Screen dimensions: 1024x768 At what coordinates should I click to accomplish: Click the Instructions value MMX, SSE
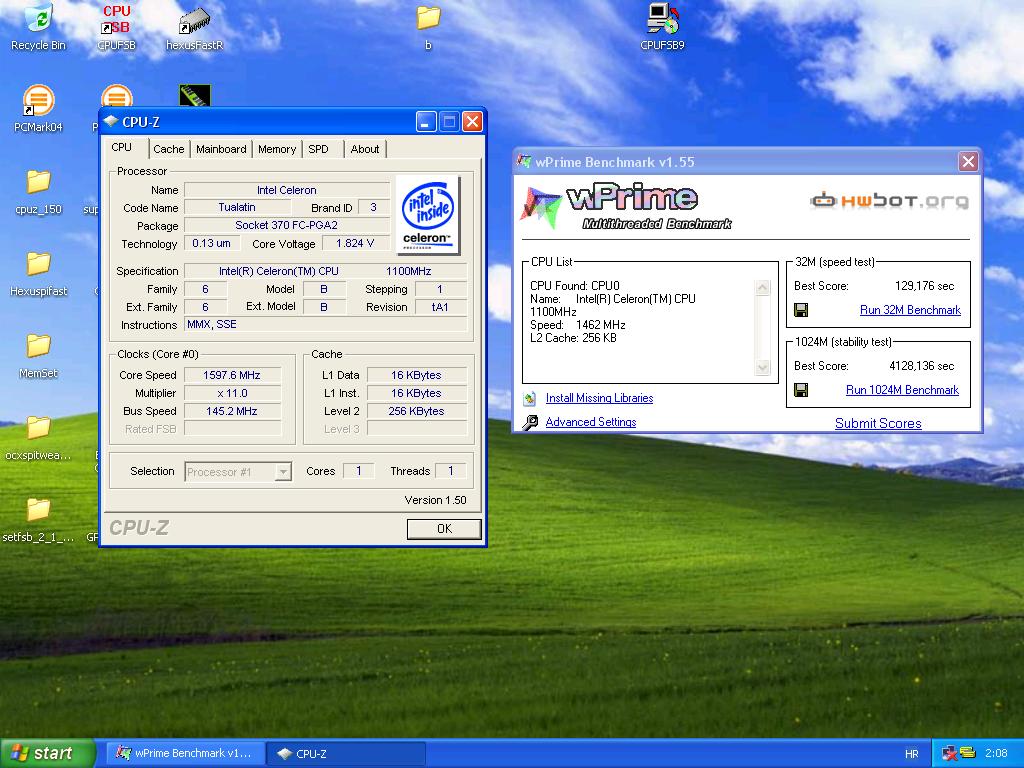click(326, 324)
